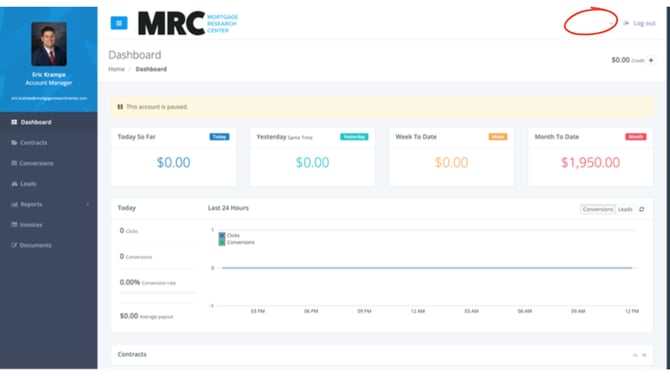Screen dimensions: 670x376
Task: Click Eric Krampe's profile photo
Action: tap(49, 44)
